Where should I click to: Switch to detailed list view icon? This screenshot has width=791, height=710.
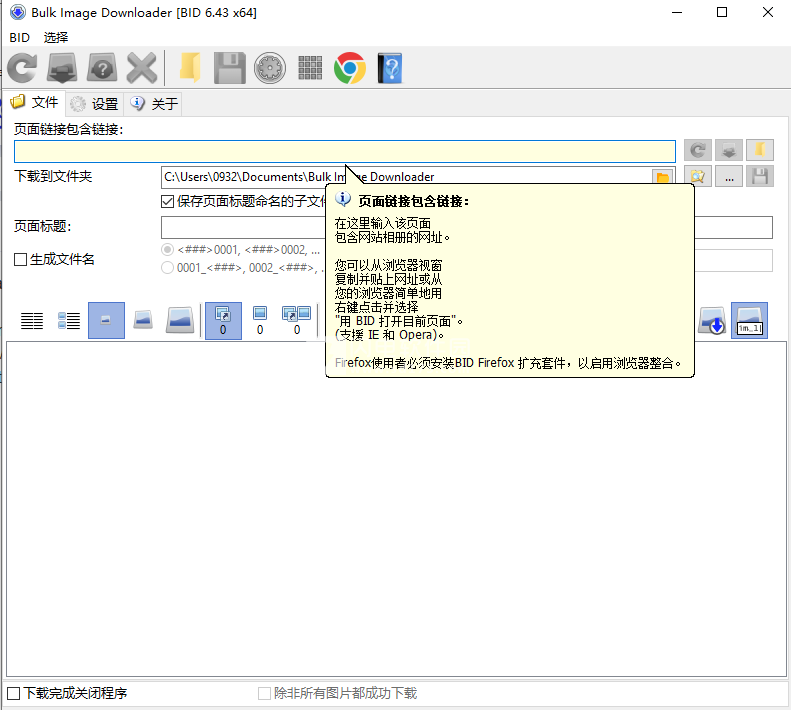(69, 320)
